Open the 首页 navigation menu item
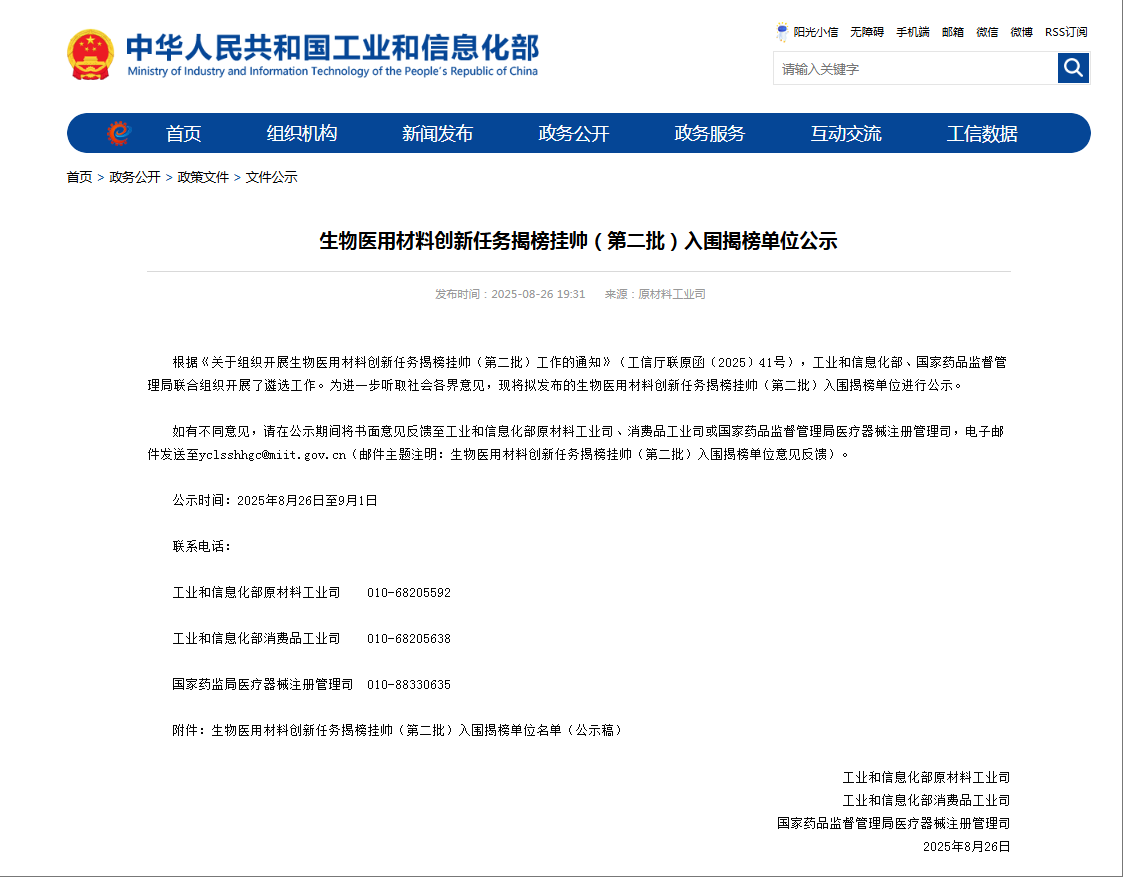1123x877 pixels. pos(183,133)
